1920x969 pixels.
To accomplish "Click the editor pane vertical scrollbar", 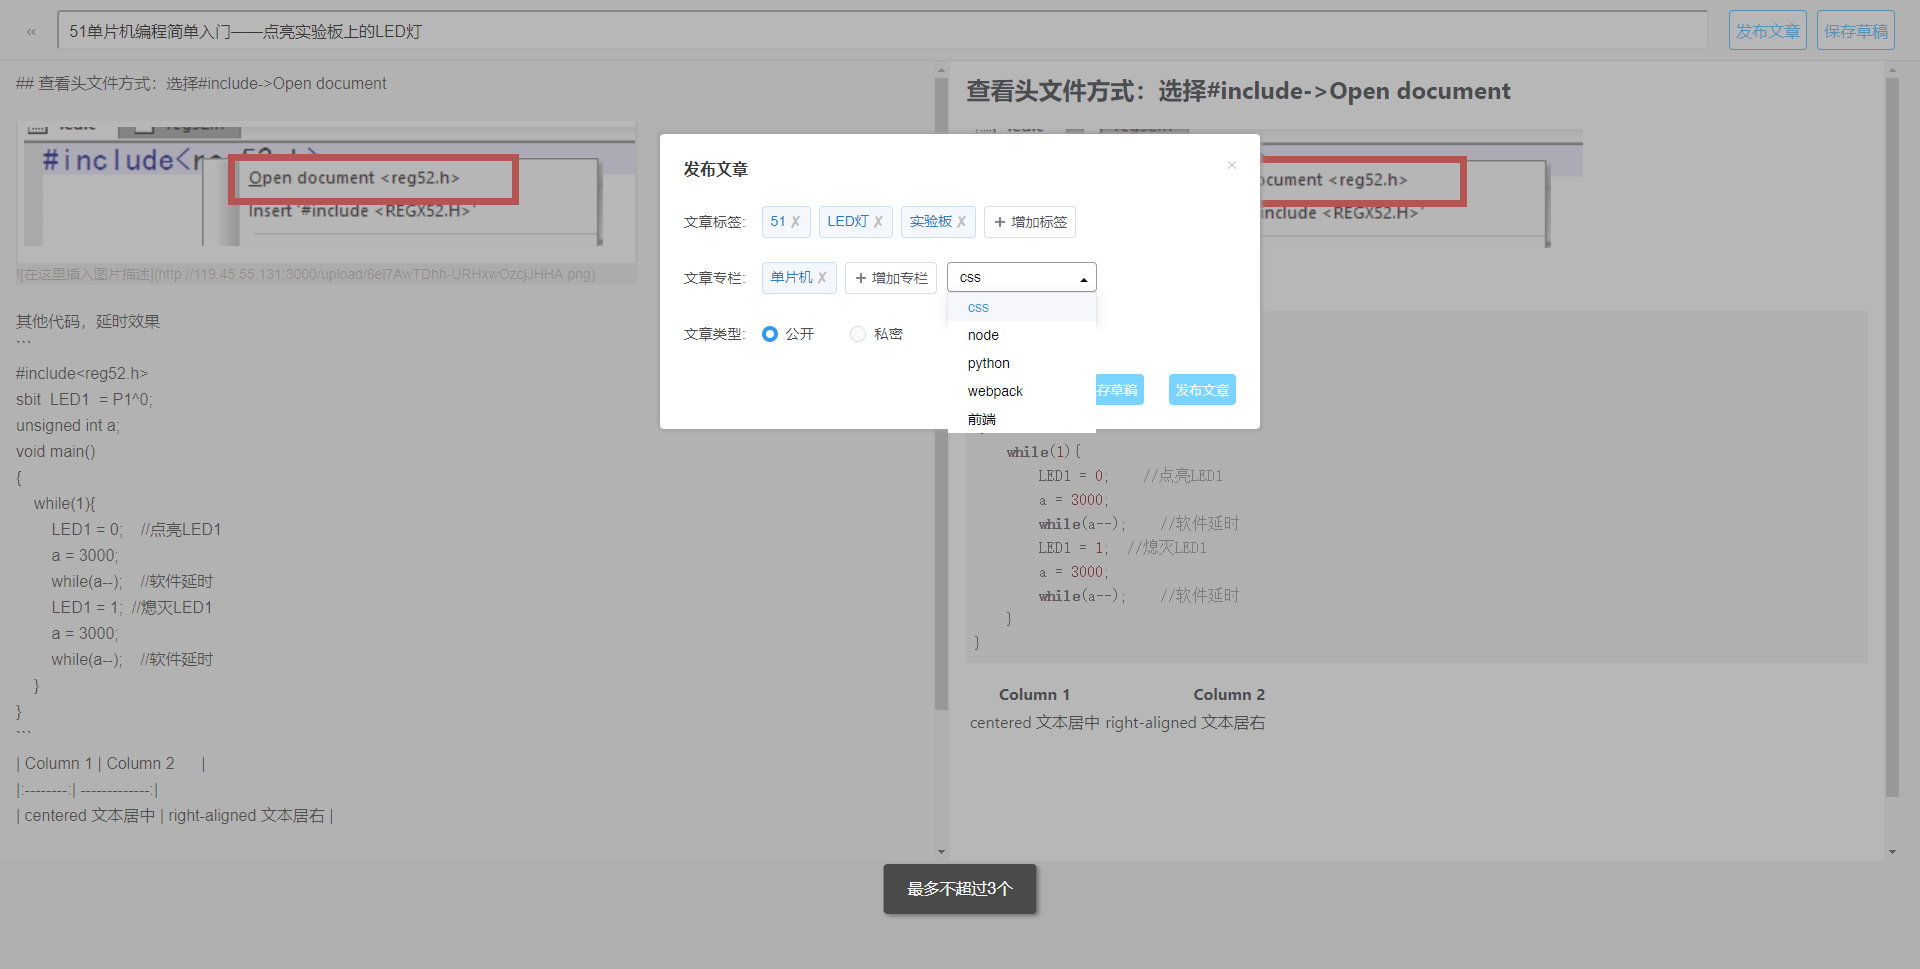I will tap(941, 394).
